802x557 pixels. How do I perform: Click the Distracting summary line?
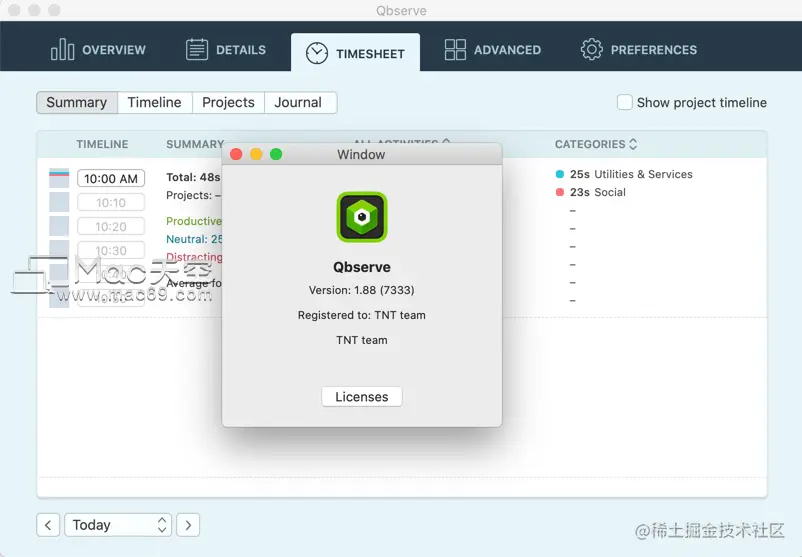[194, 257]
